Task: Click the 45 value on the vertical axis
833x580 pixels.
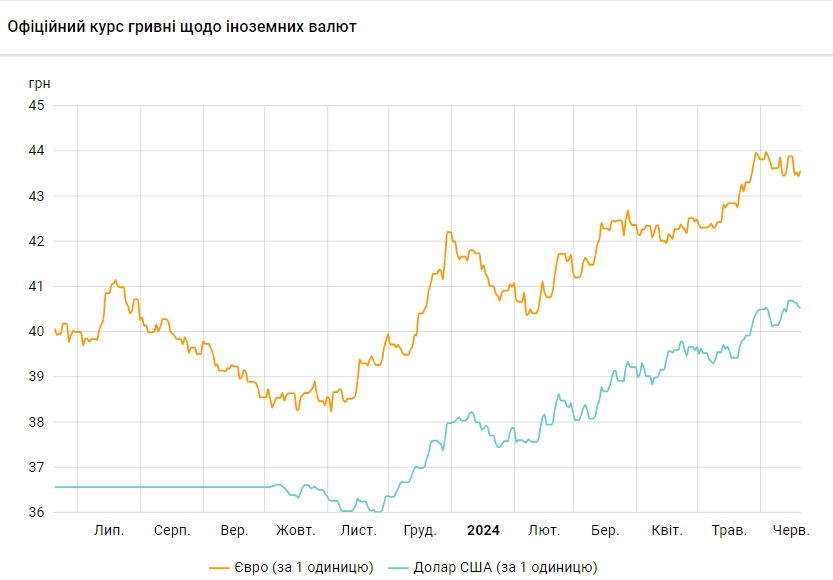Action: pyautogui.click(x=36, y=105)
